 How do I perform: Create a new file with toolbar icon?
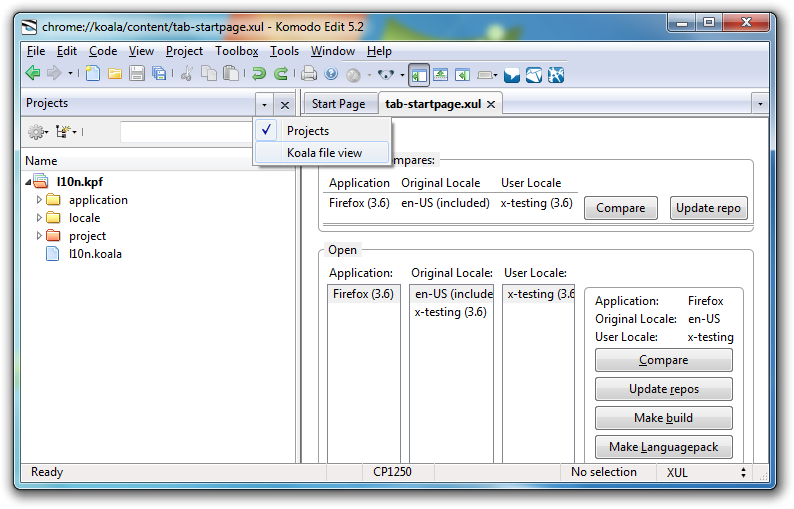pyautogui.click(x=93, y=74)
